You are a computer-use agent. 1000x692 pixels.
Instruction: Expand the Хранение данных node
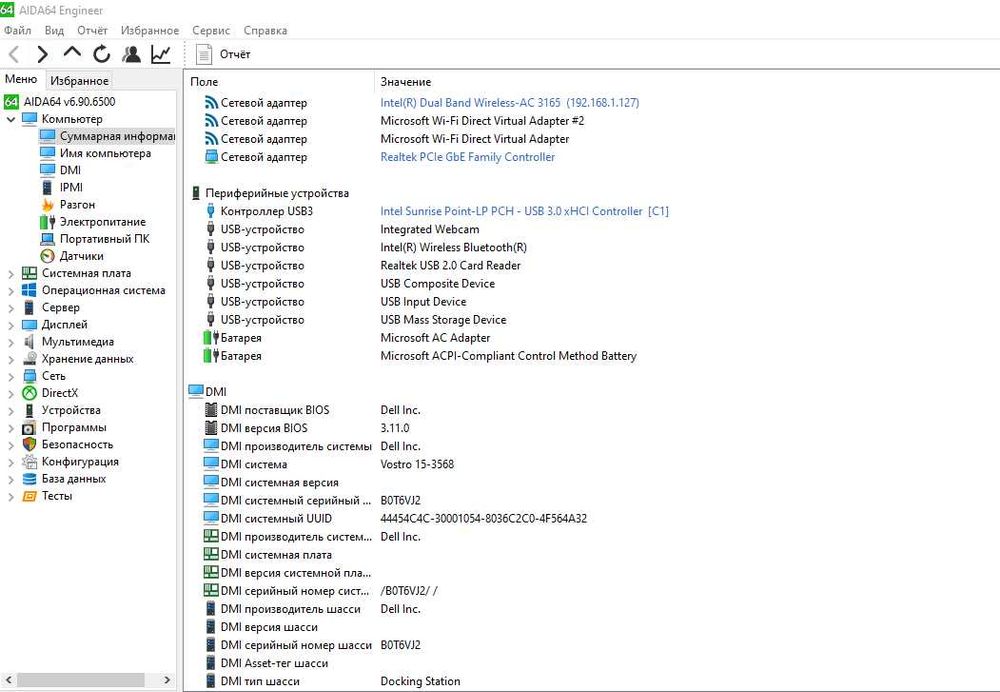click(11, 360)
